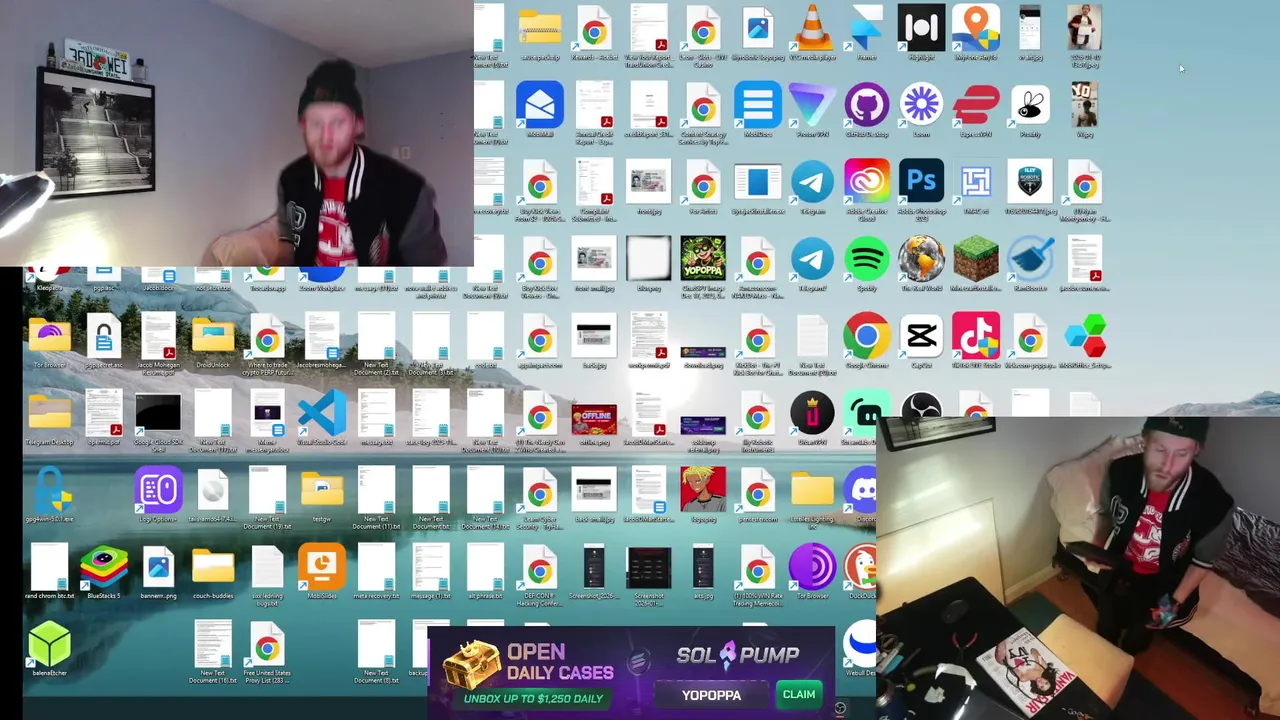Select the zipped folder icon at top

click(x=539, y=29)
